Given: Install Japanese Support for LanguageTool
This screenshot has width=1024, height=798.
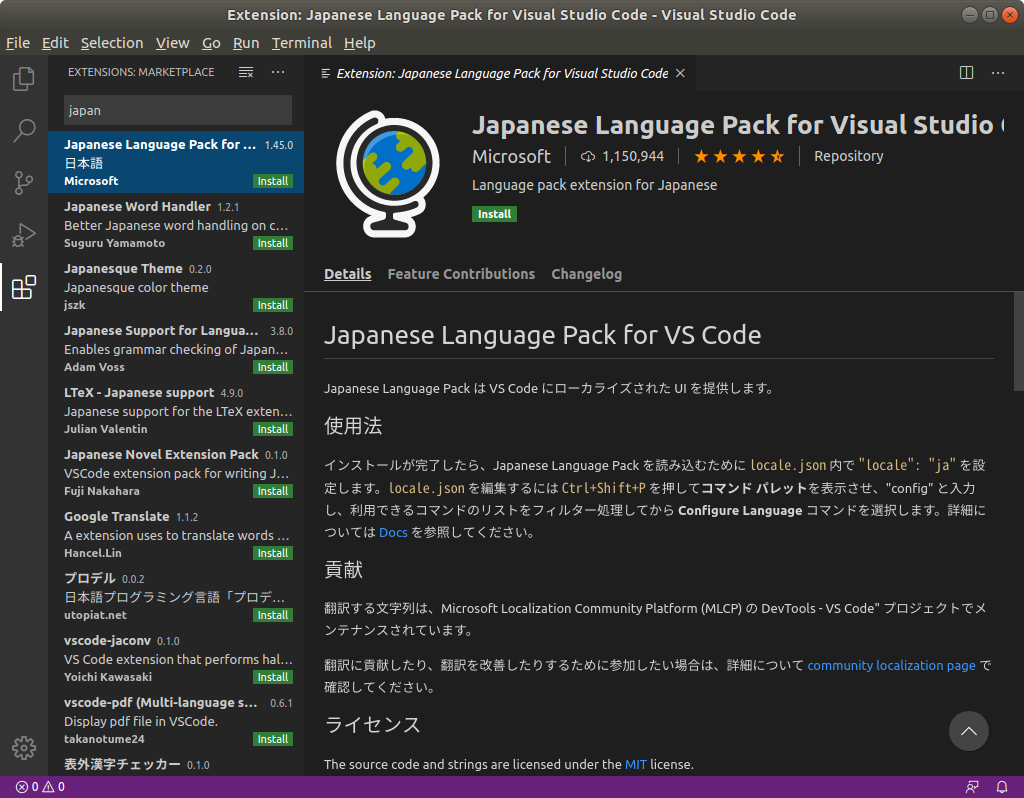Looking at the screenshot, I should pyautogui.click(x=273, y=367).
